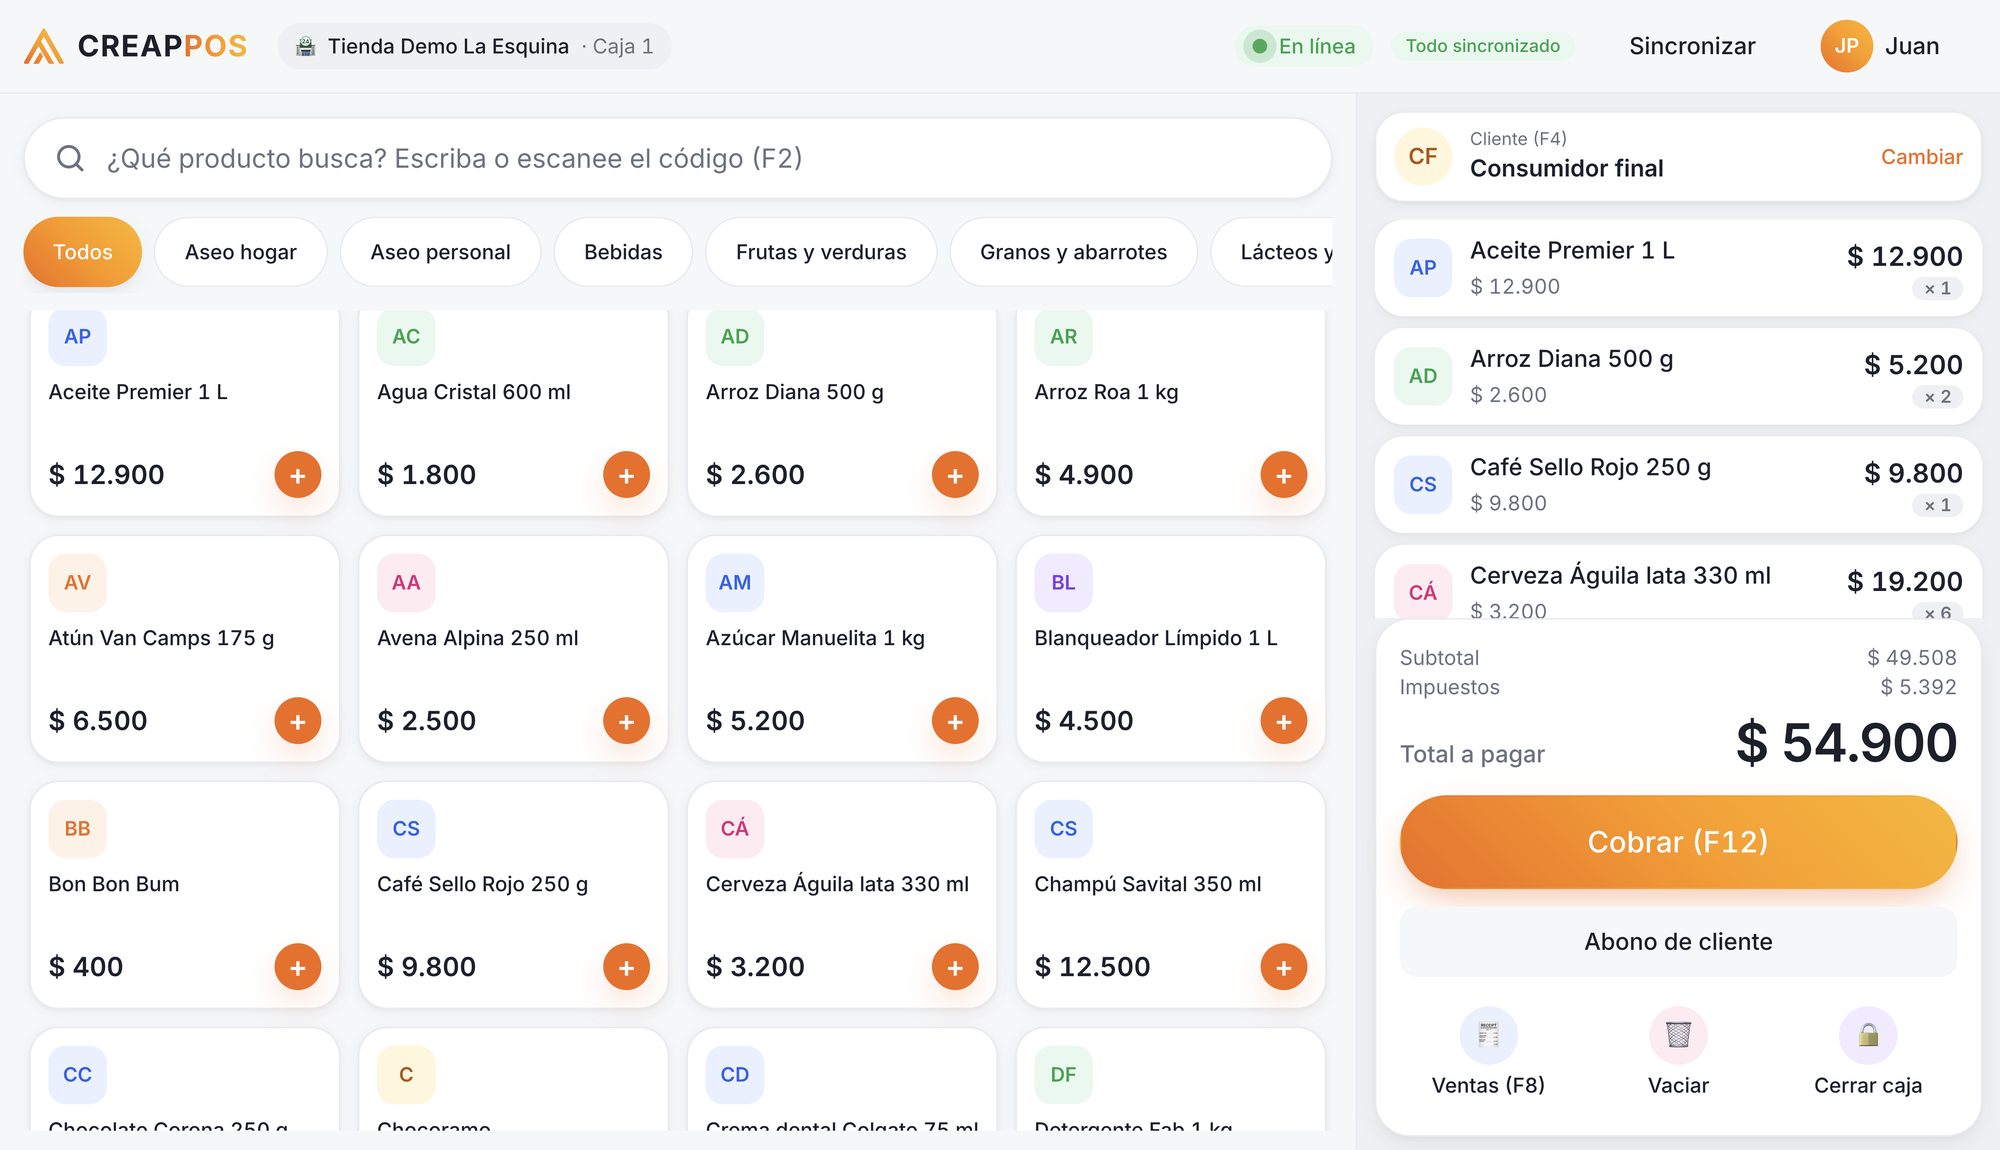Add Champú Savital 350 ml to cart
The width and height of the screenshot is (2000, 1150).
pos(1284,967)
